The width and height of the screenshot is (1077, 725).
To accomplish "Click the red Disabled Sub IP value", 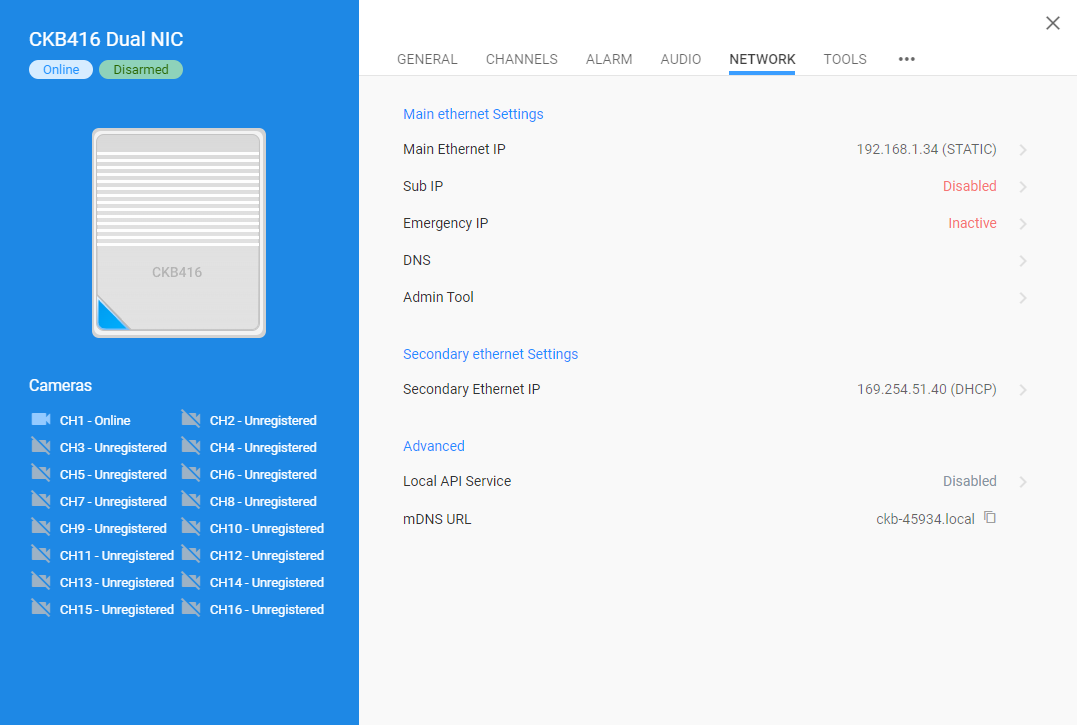I will [969, 186].
